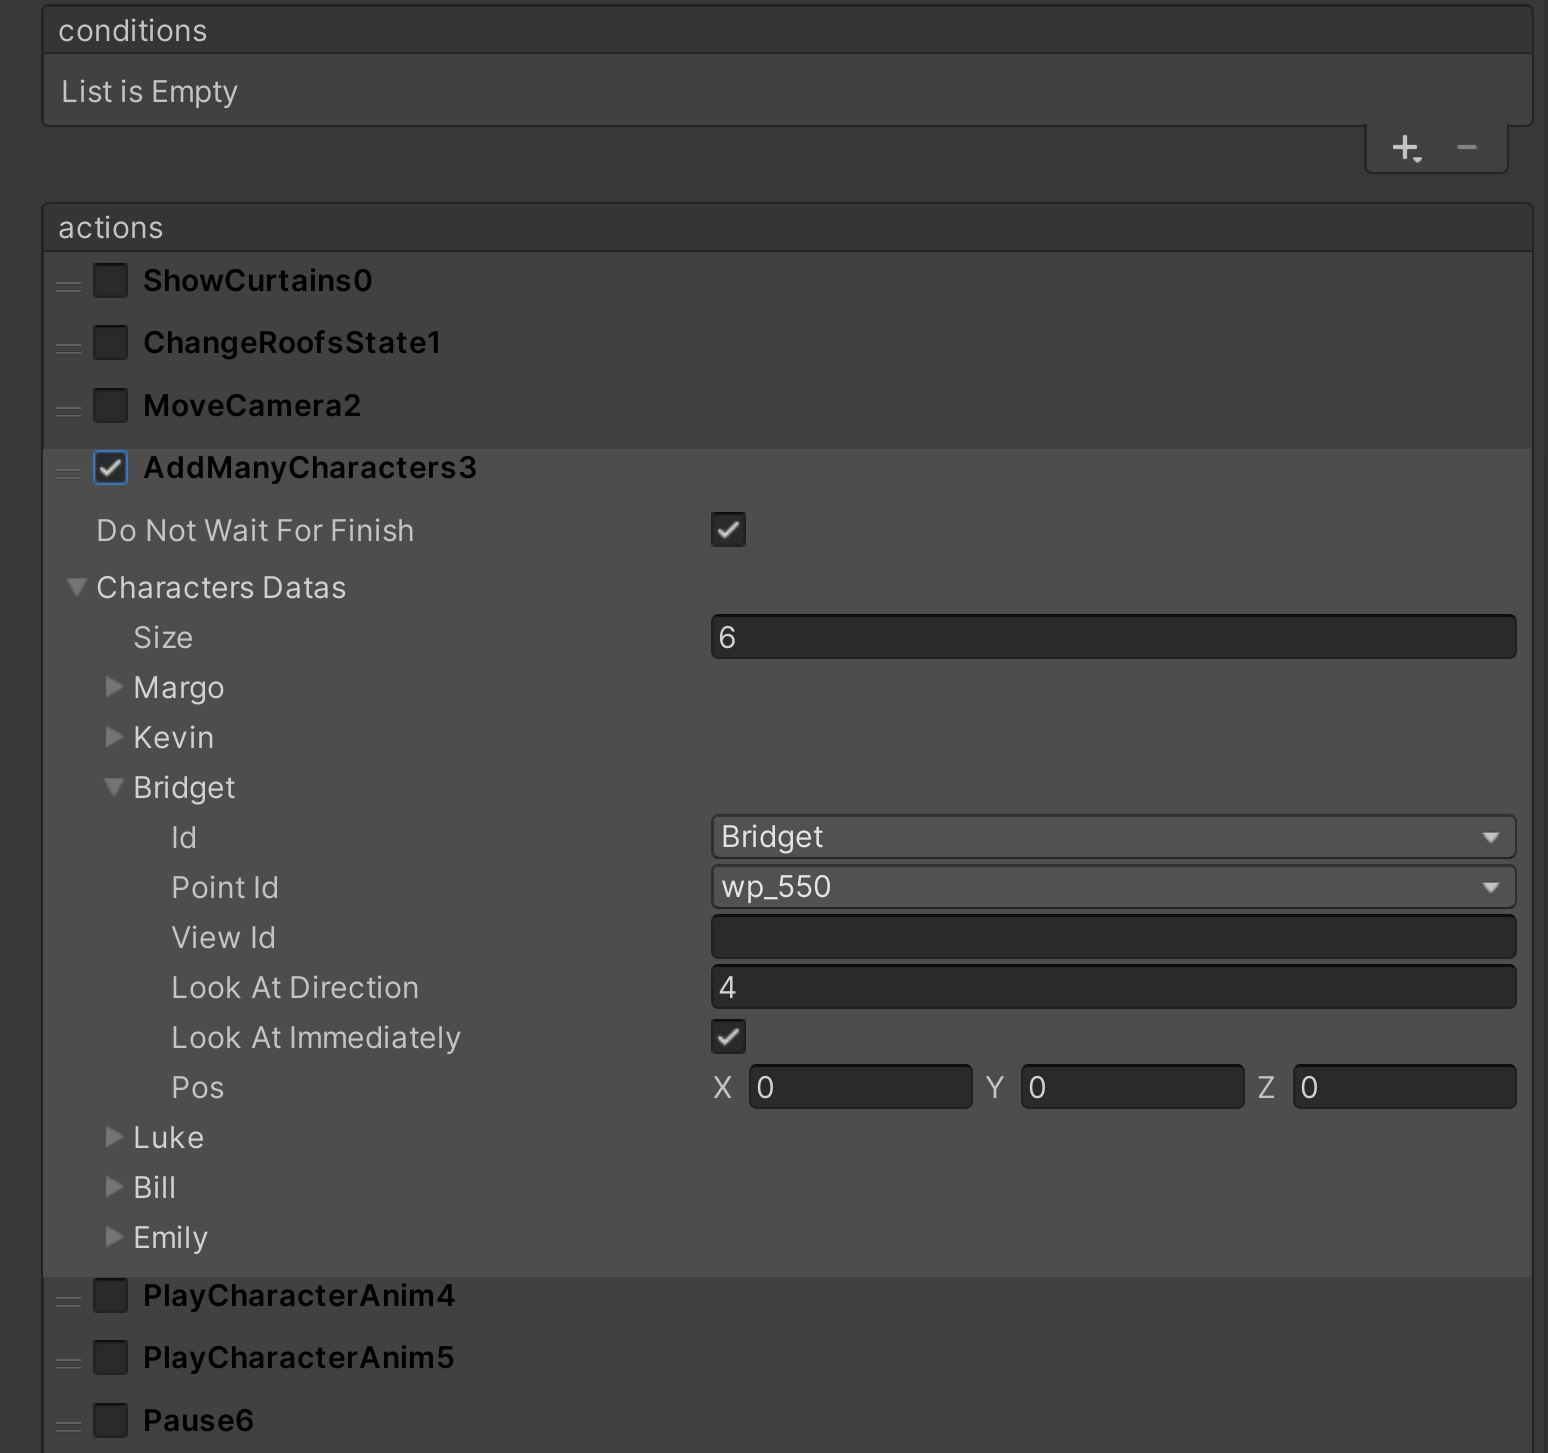The image size is (1548, 1453).
Task: Expand the Luke entry
Action: click(114, 1137)
